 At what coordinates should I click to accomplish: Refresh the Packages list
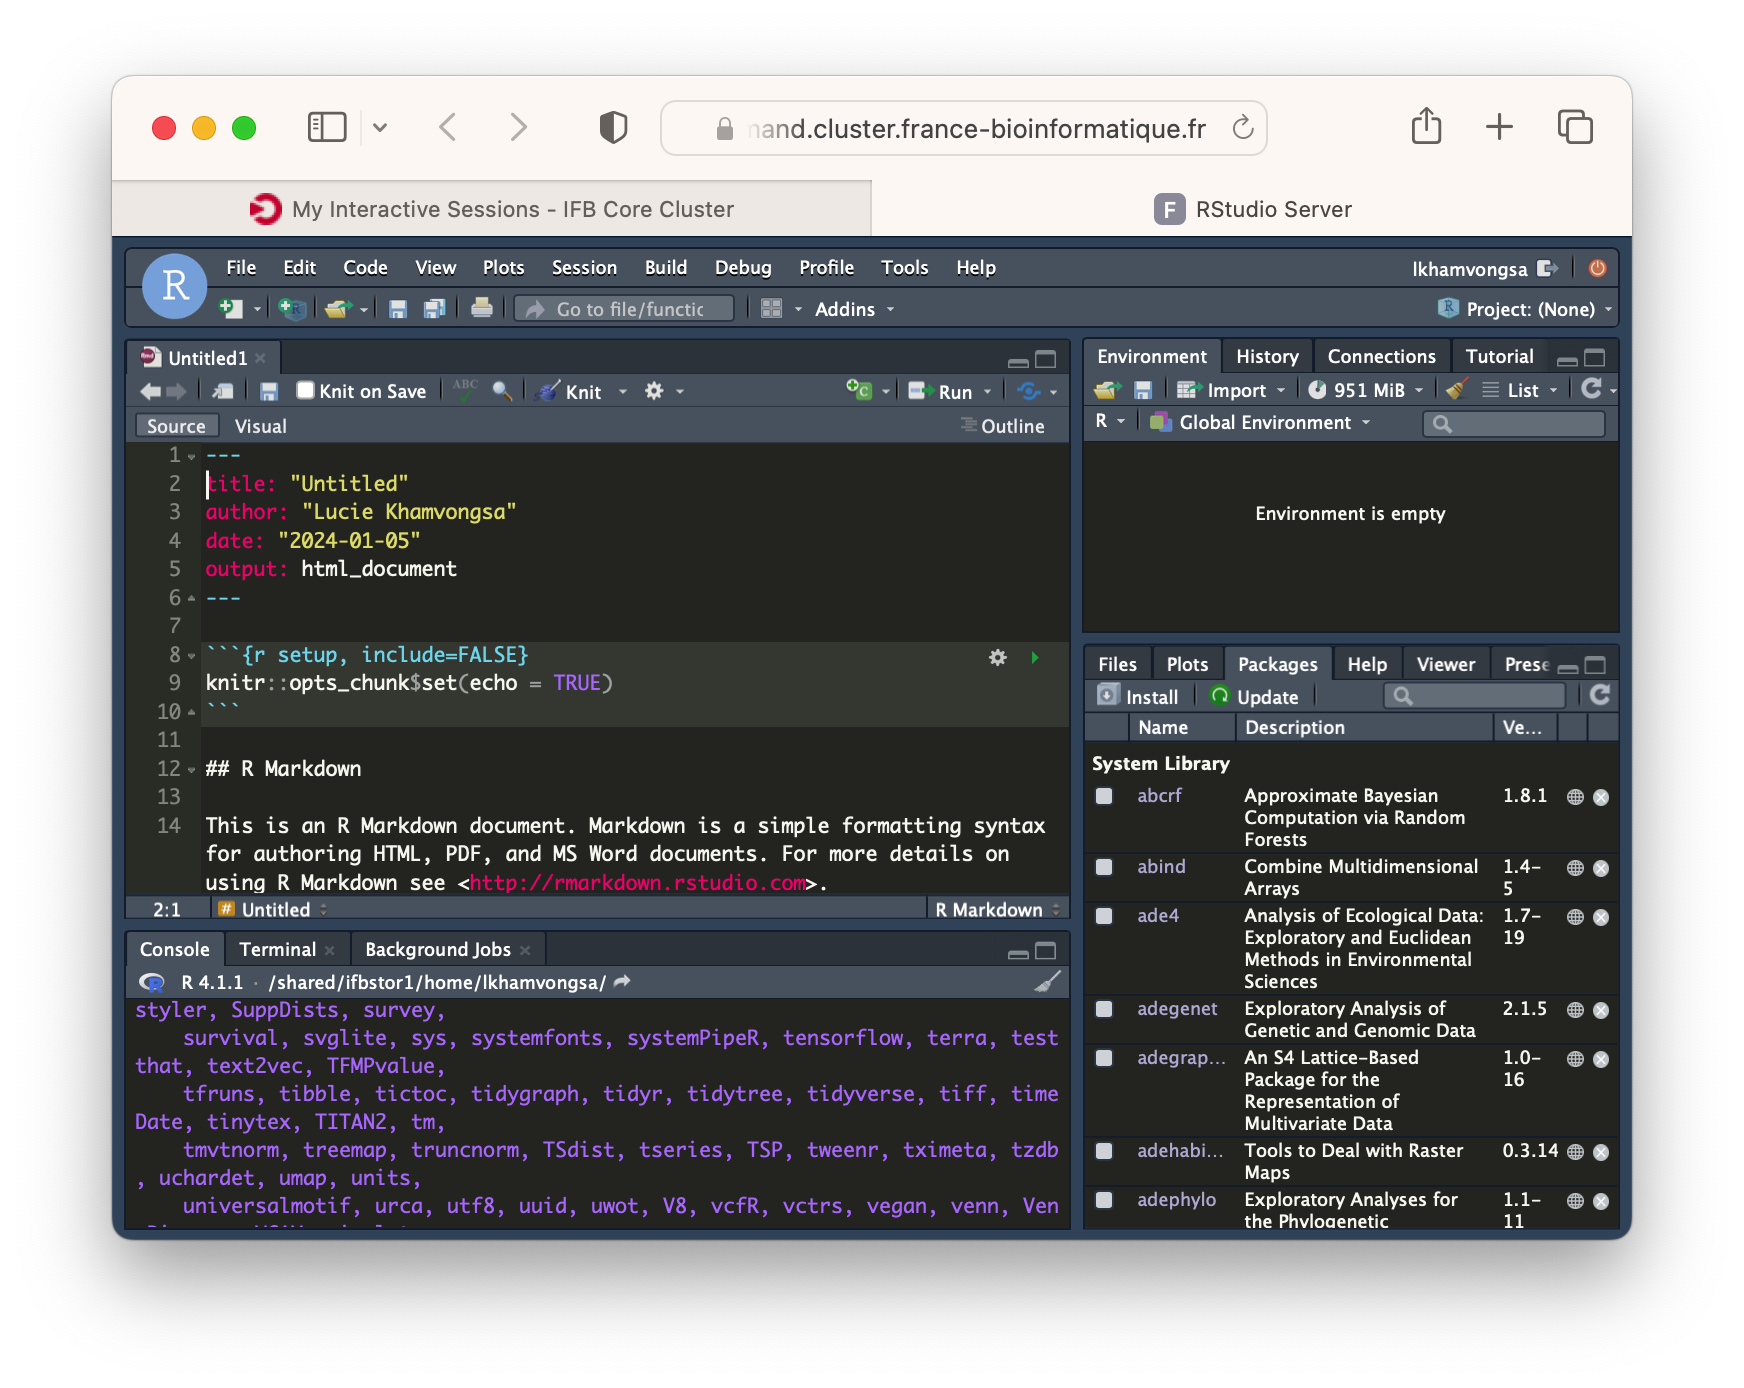1600,695
